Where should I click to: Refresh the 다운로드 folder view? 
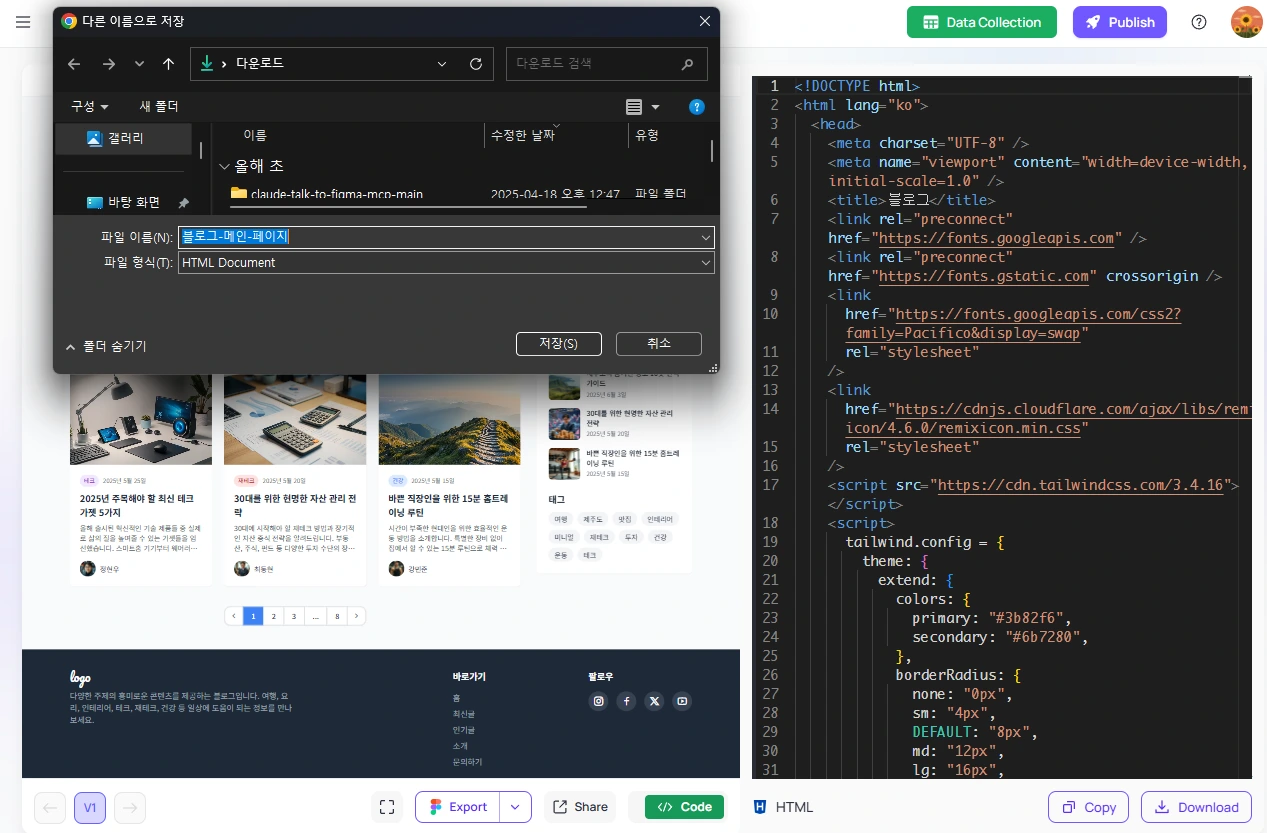point(476,64)
